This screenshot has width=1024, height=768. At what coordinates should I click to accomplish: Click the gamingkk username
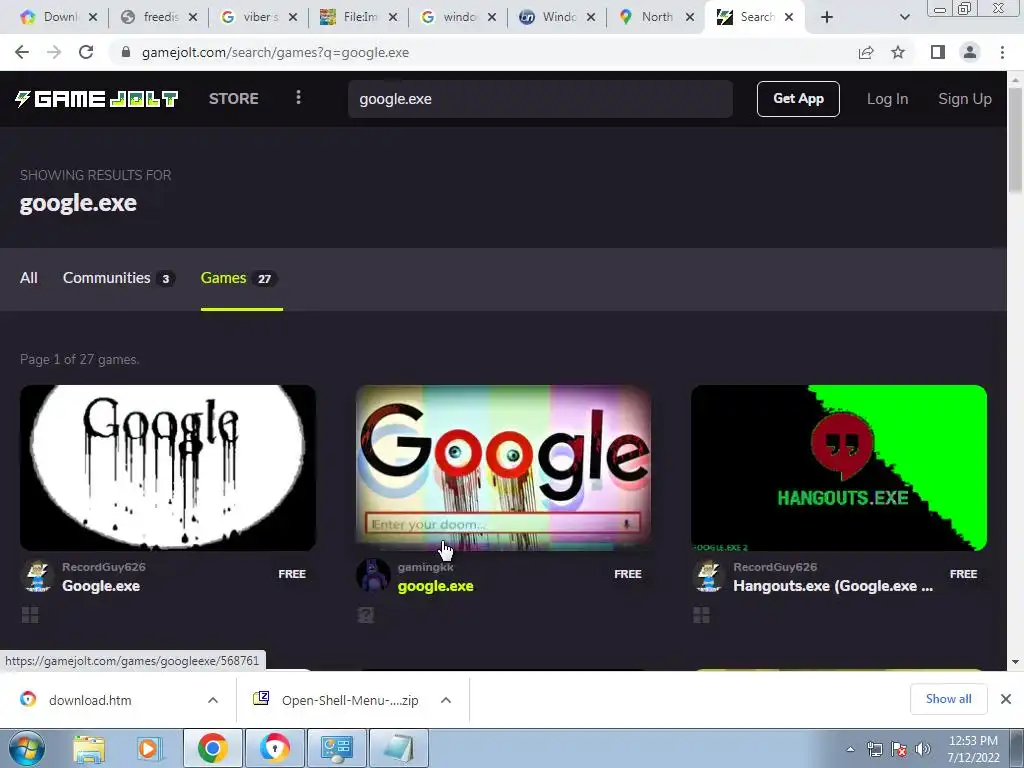[425, 567]
